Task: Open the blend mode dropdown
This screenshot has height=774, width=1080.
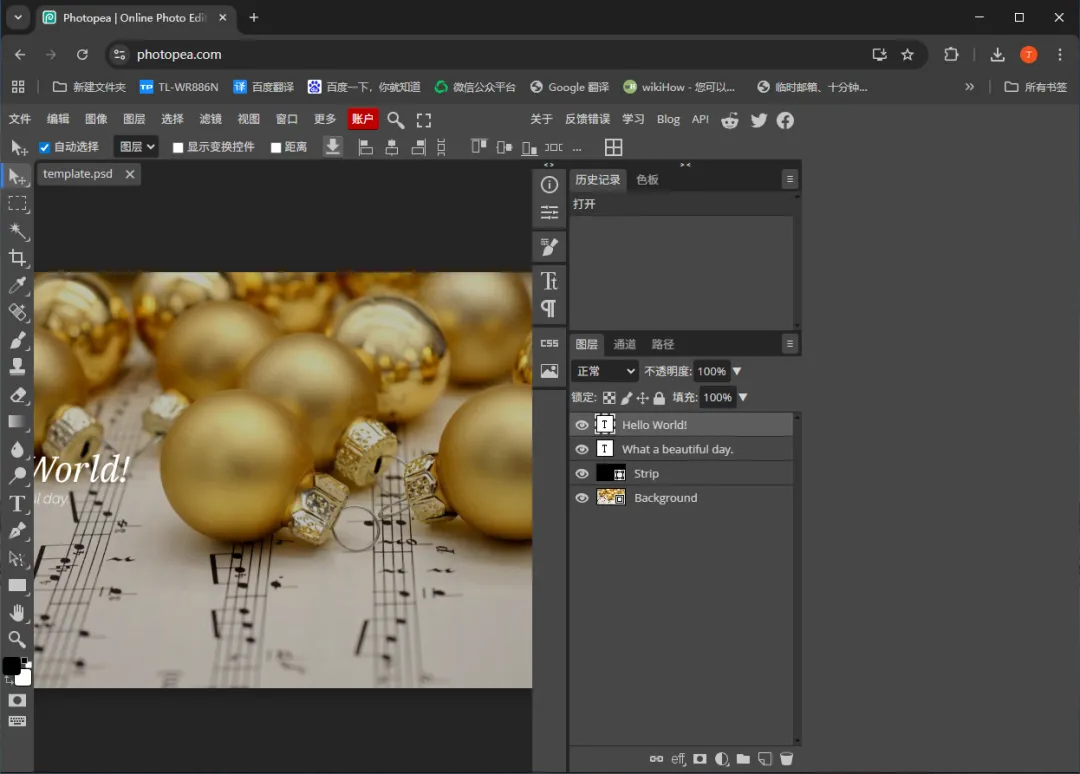Action: coord(604,371)
